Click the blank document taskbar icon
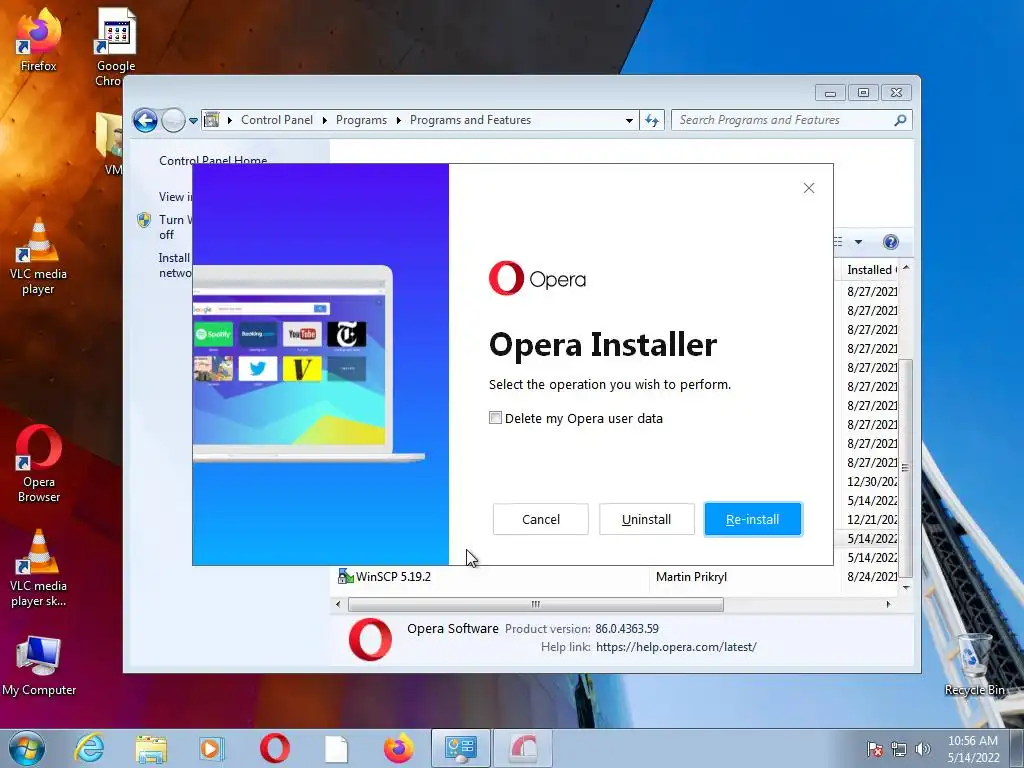 [336, 749]
